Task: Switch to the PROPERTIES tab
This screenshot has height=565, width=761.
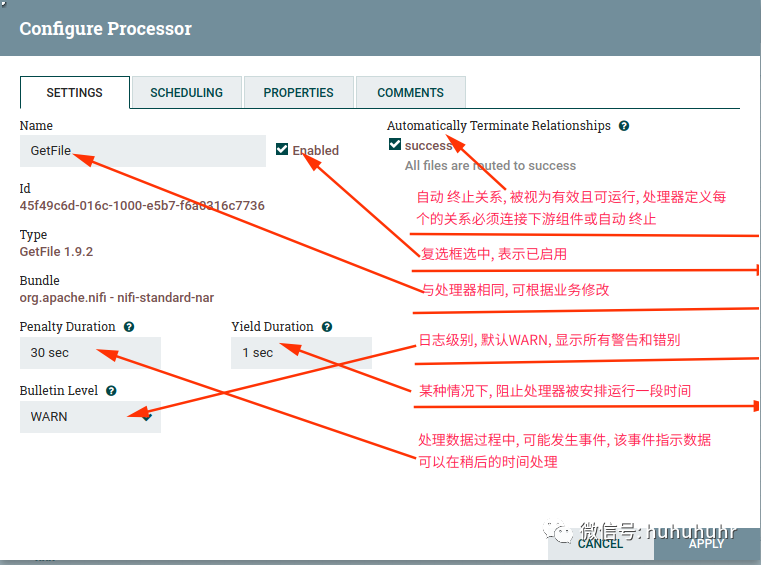Action: [x=298, y=93]
